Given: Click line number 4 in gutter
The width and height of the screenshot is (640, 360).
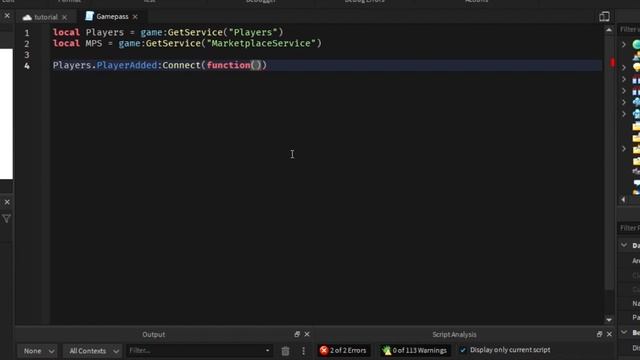Looking at the screenshot, I should [27, 66].
